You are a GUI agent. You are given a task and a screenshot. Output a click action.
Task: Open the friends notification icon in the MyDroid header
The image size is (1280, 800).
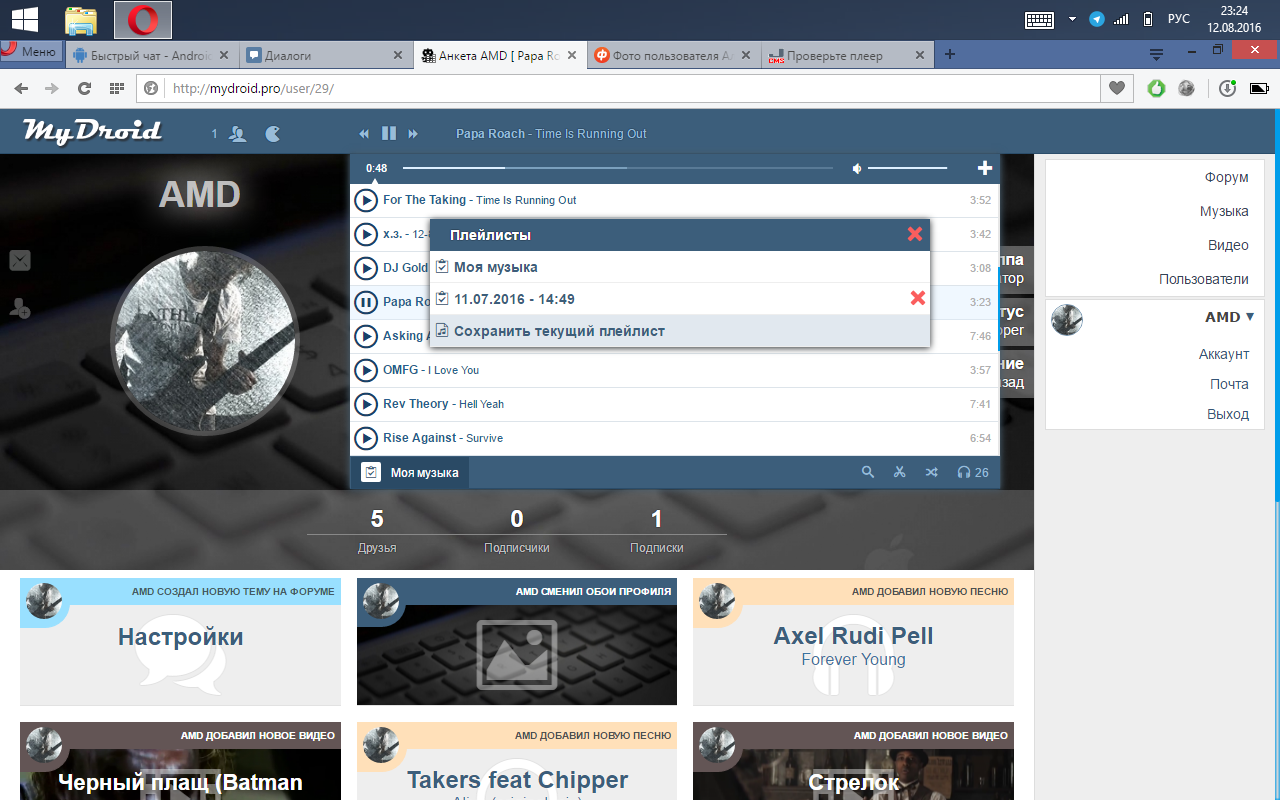pos(237,133)
